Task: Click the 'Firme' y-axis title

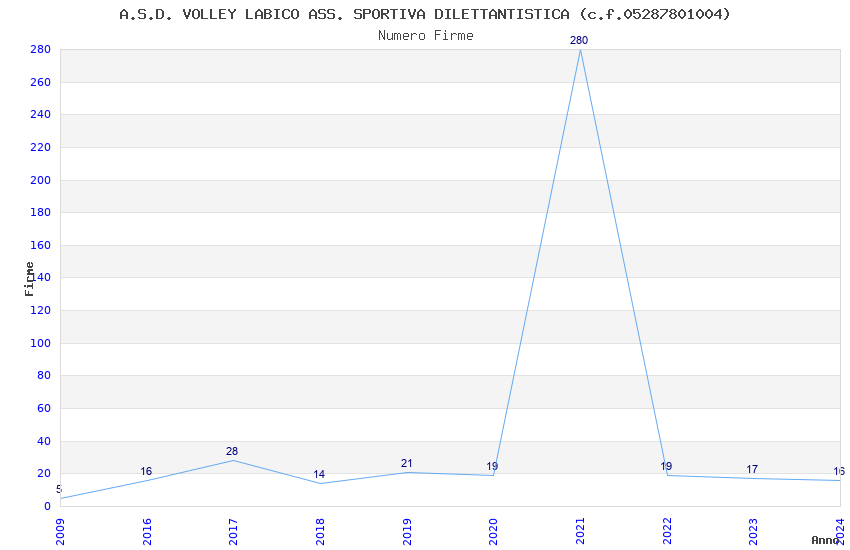Action: [x=29, y=279]
